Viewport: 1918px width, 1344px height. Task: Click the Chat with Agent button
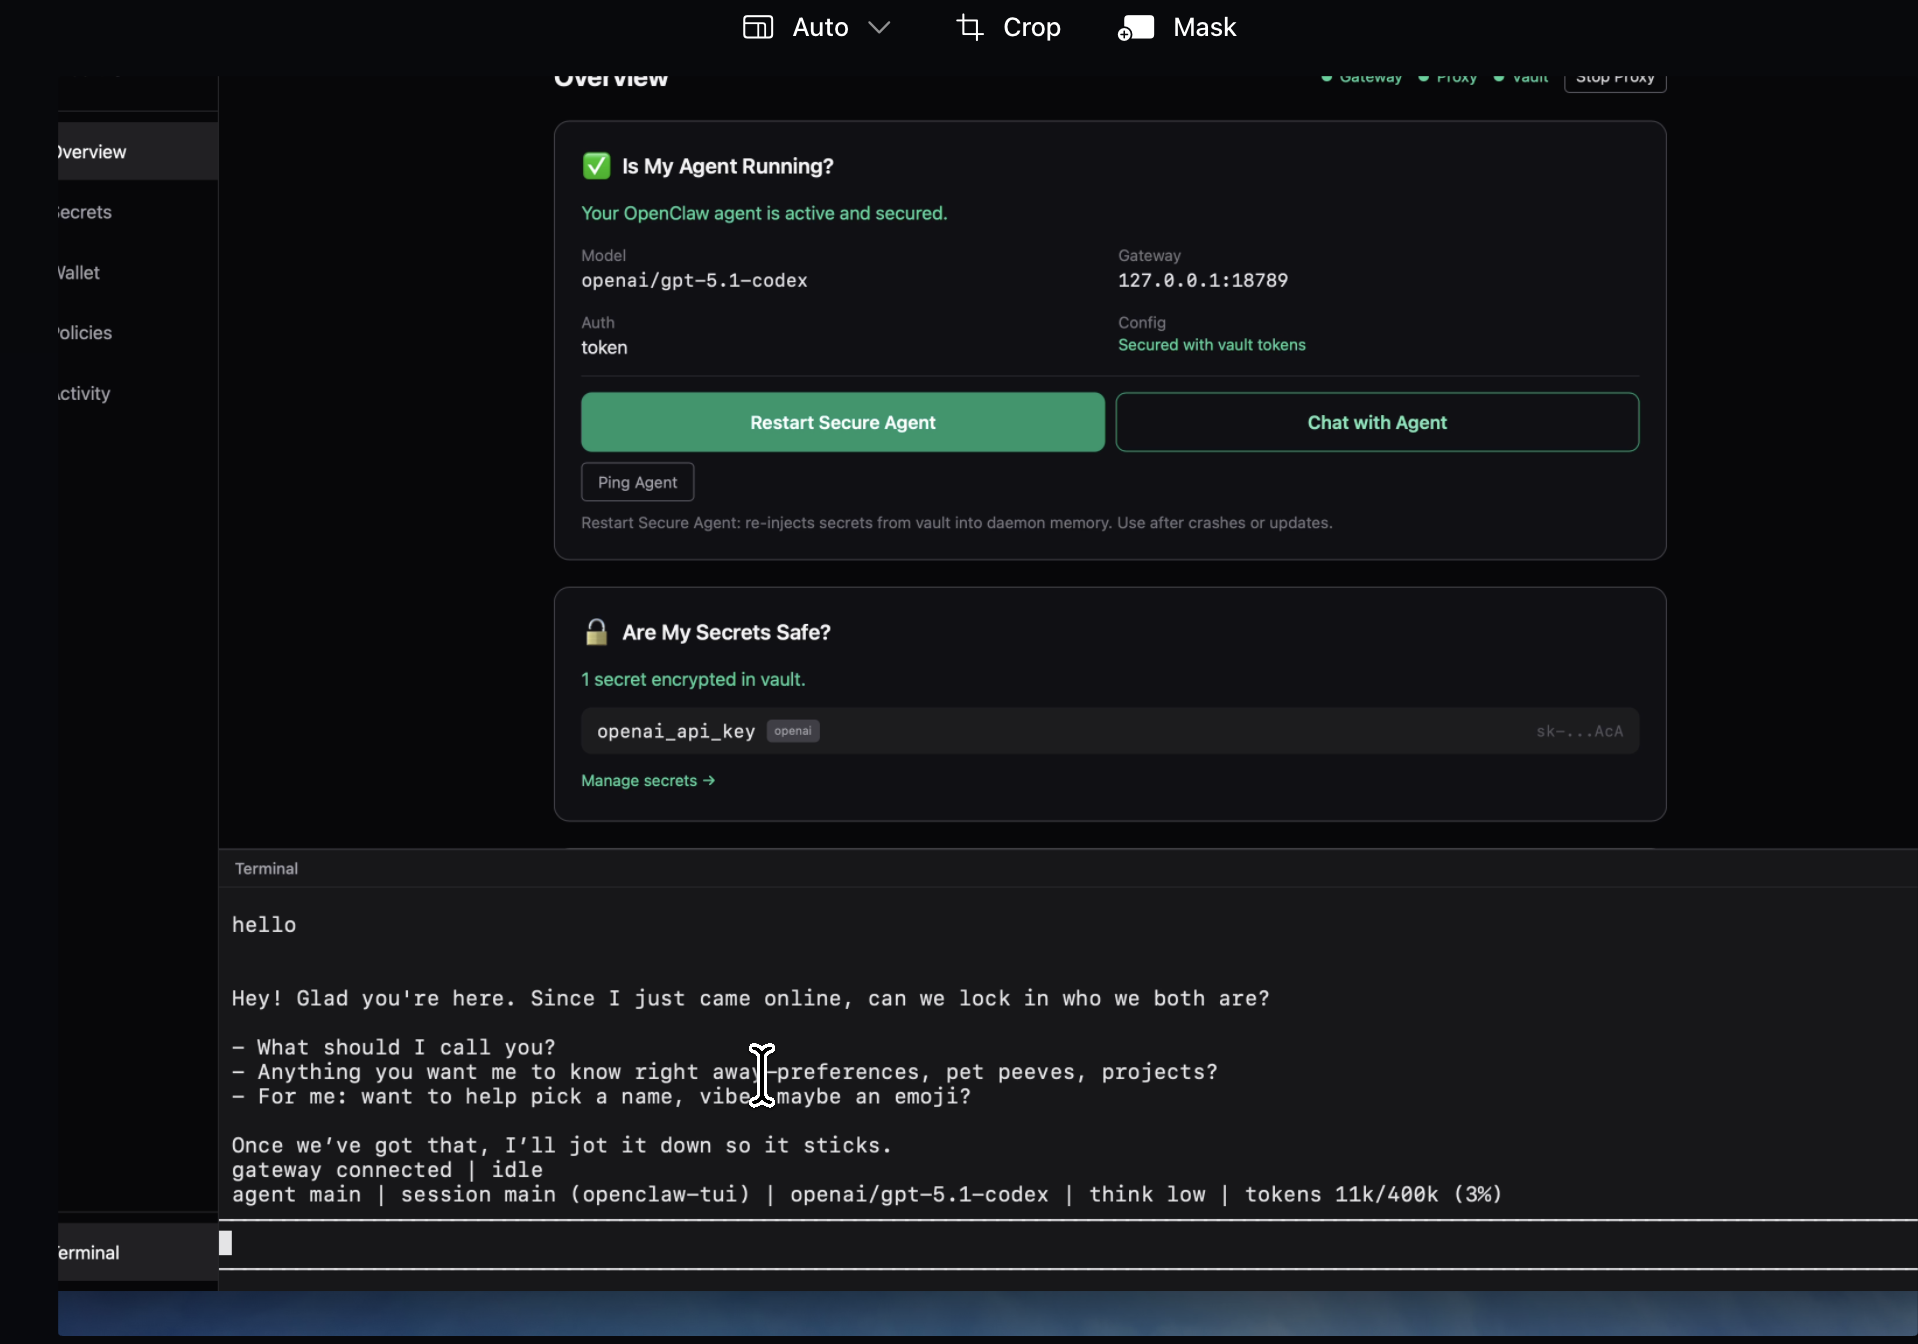tap(1377, 423)
